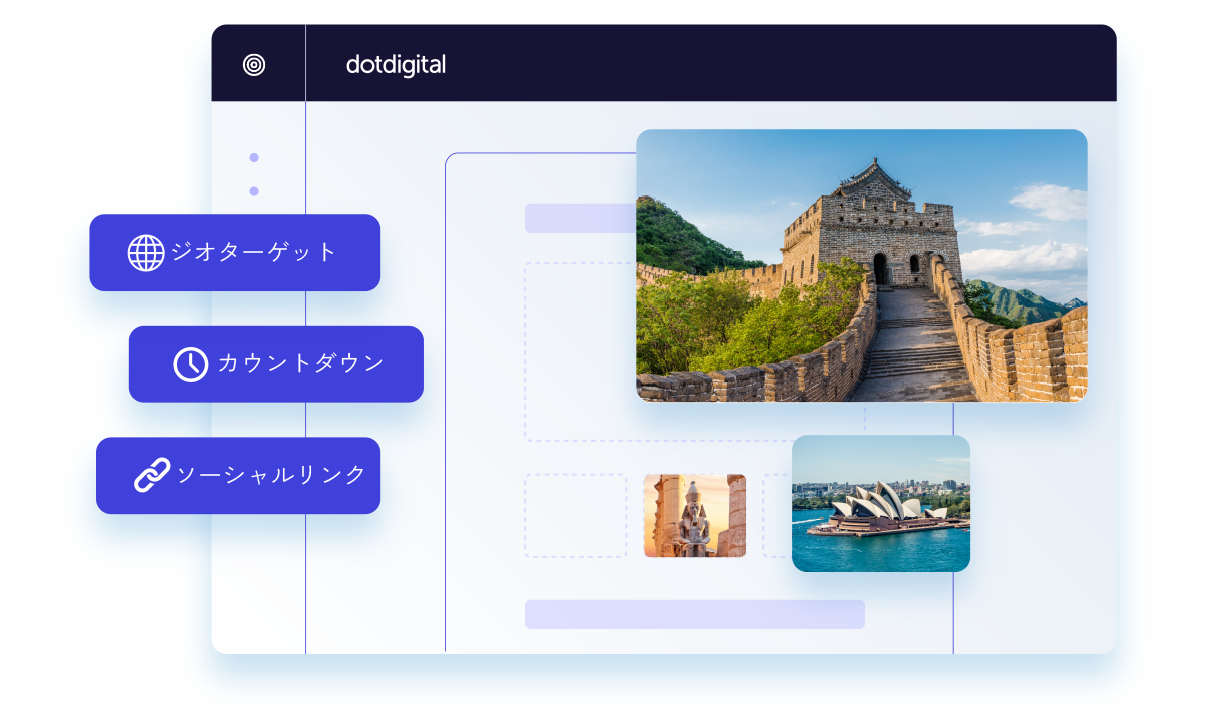Click the clock icon on カウントダウン
The height and width of the screenshot is (714, 1226).
pyautogui.click(x=190, y=364)
